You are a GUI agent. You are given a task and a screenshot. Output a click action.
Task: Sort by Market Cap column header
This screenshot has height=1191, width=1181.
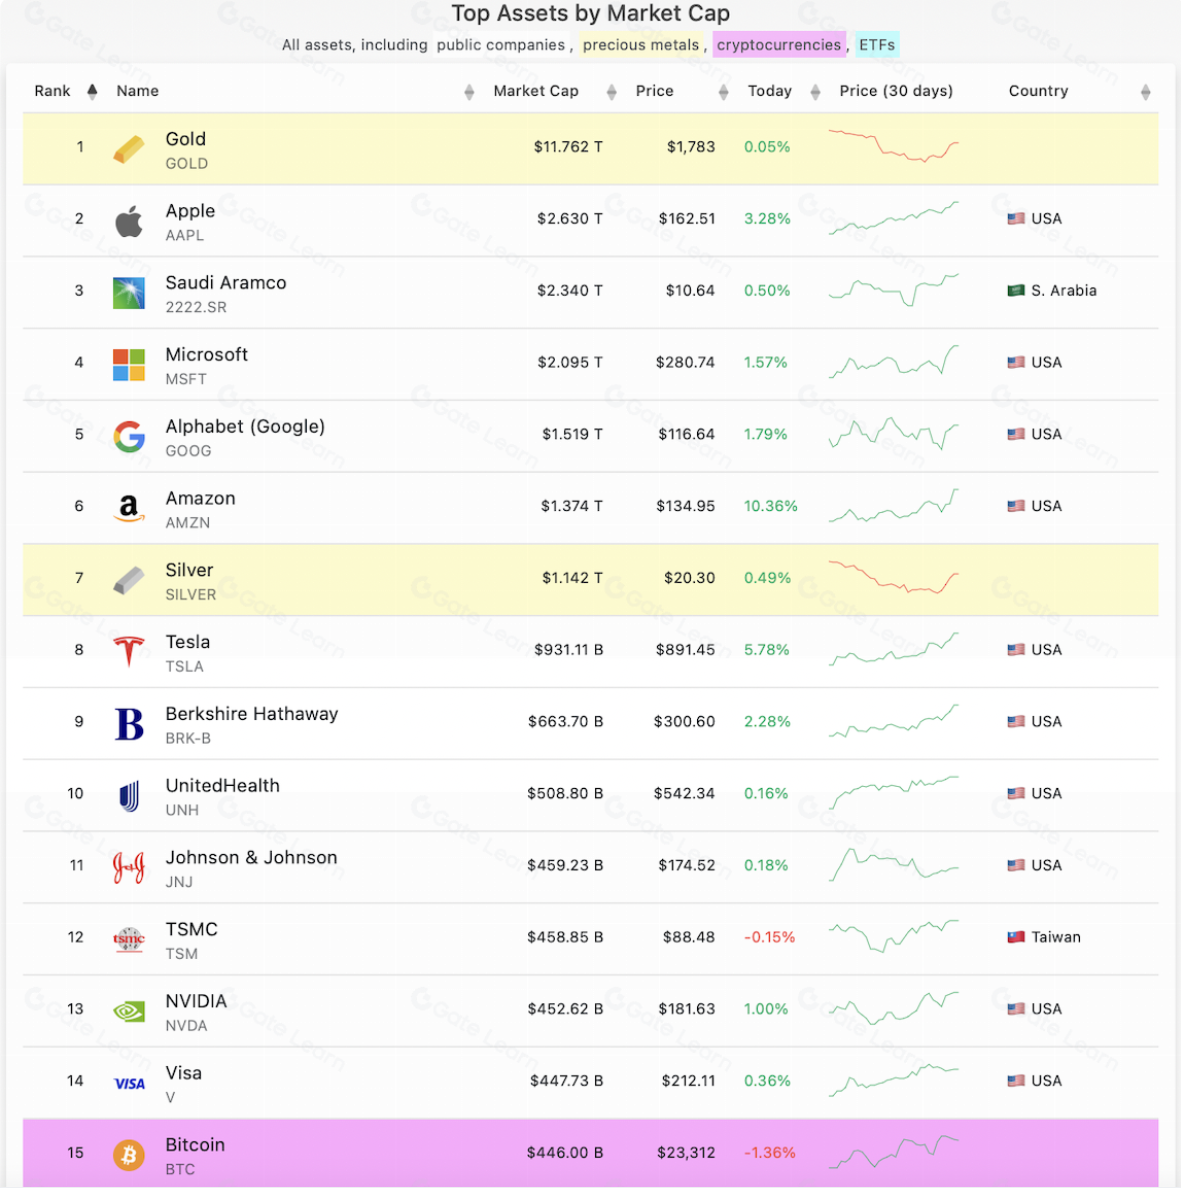point(536,91)
